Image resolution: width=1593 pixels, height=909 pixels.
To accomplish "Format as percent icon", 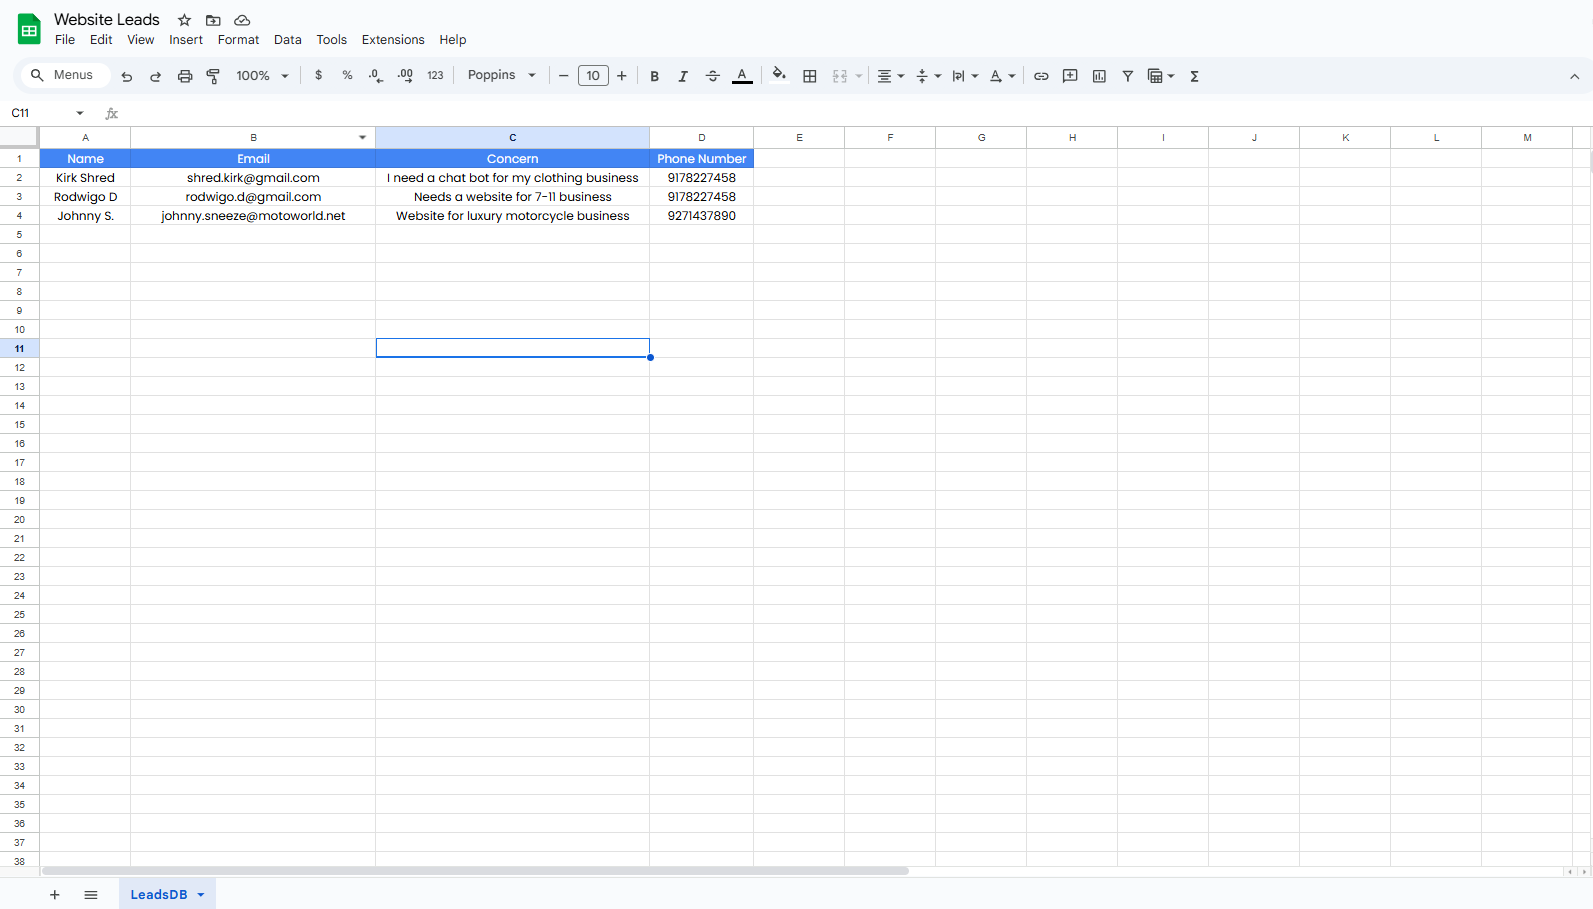I will click(x=347, y=75).
